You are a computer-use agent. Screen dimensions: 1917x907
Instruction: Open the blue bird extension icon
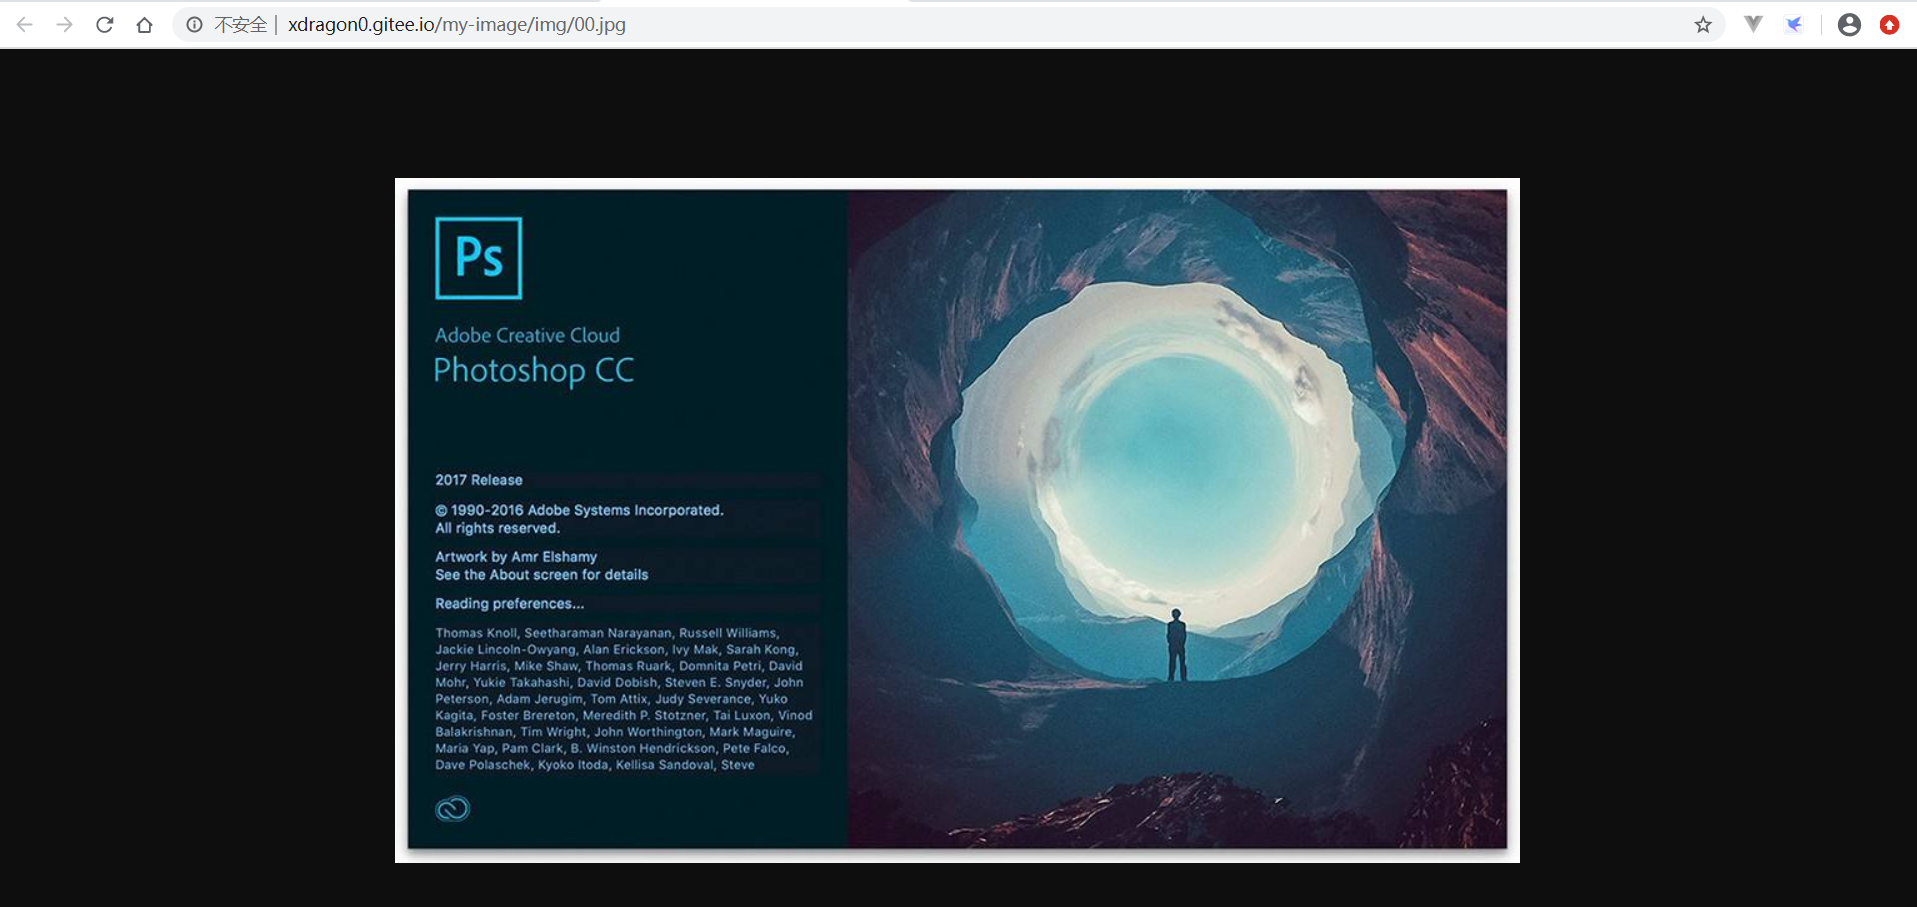point(1795,25)
